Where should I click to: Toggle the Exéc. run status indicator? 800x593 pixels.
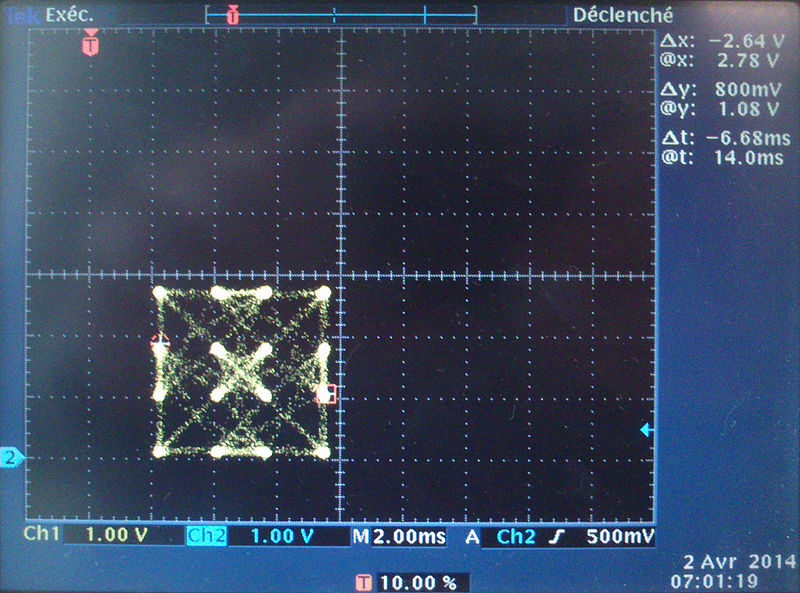click(68, 16)
